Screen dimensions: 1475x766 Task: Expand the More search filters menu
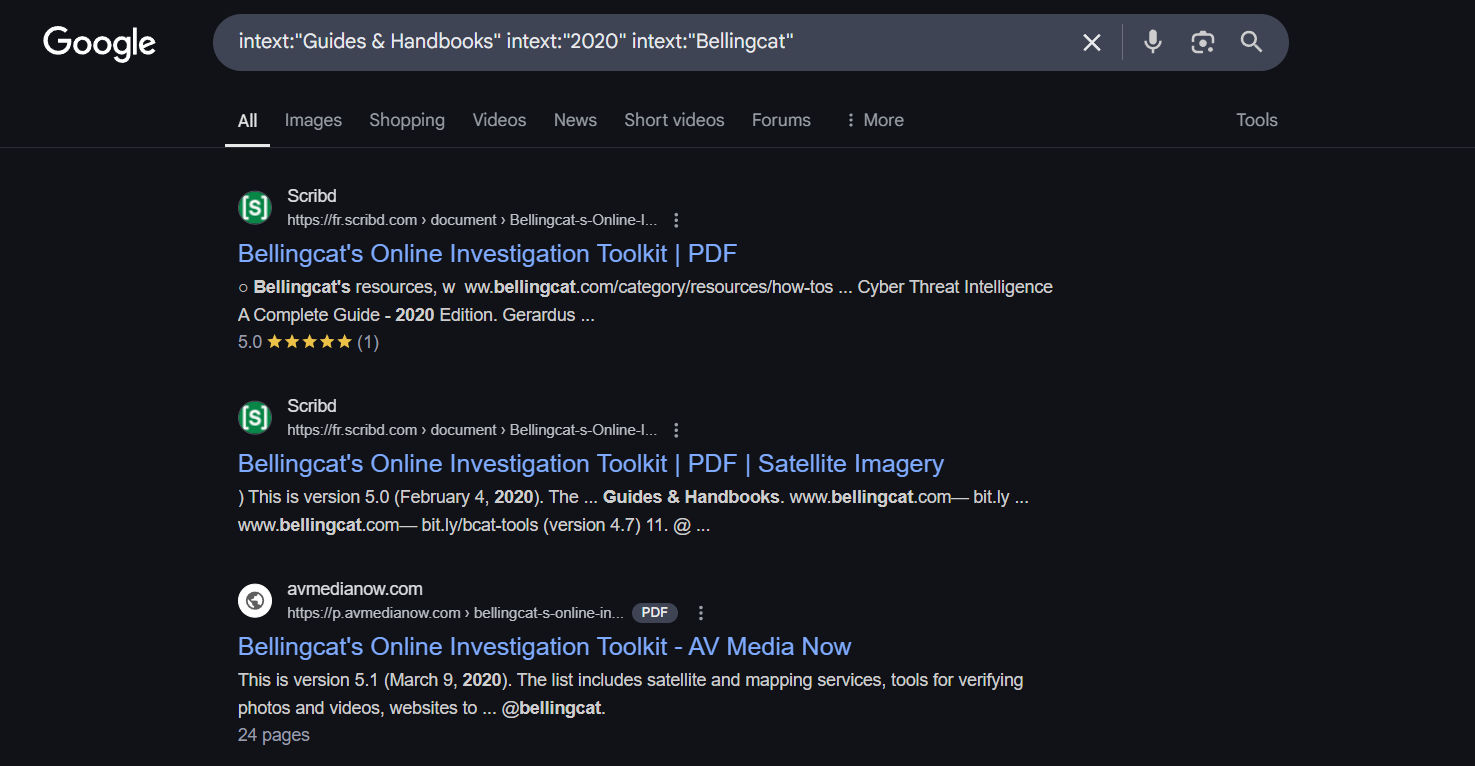874,120
